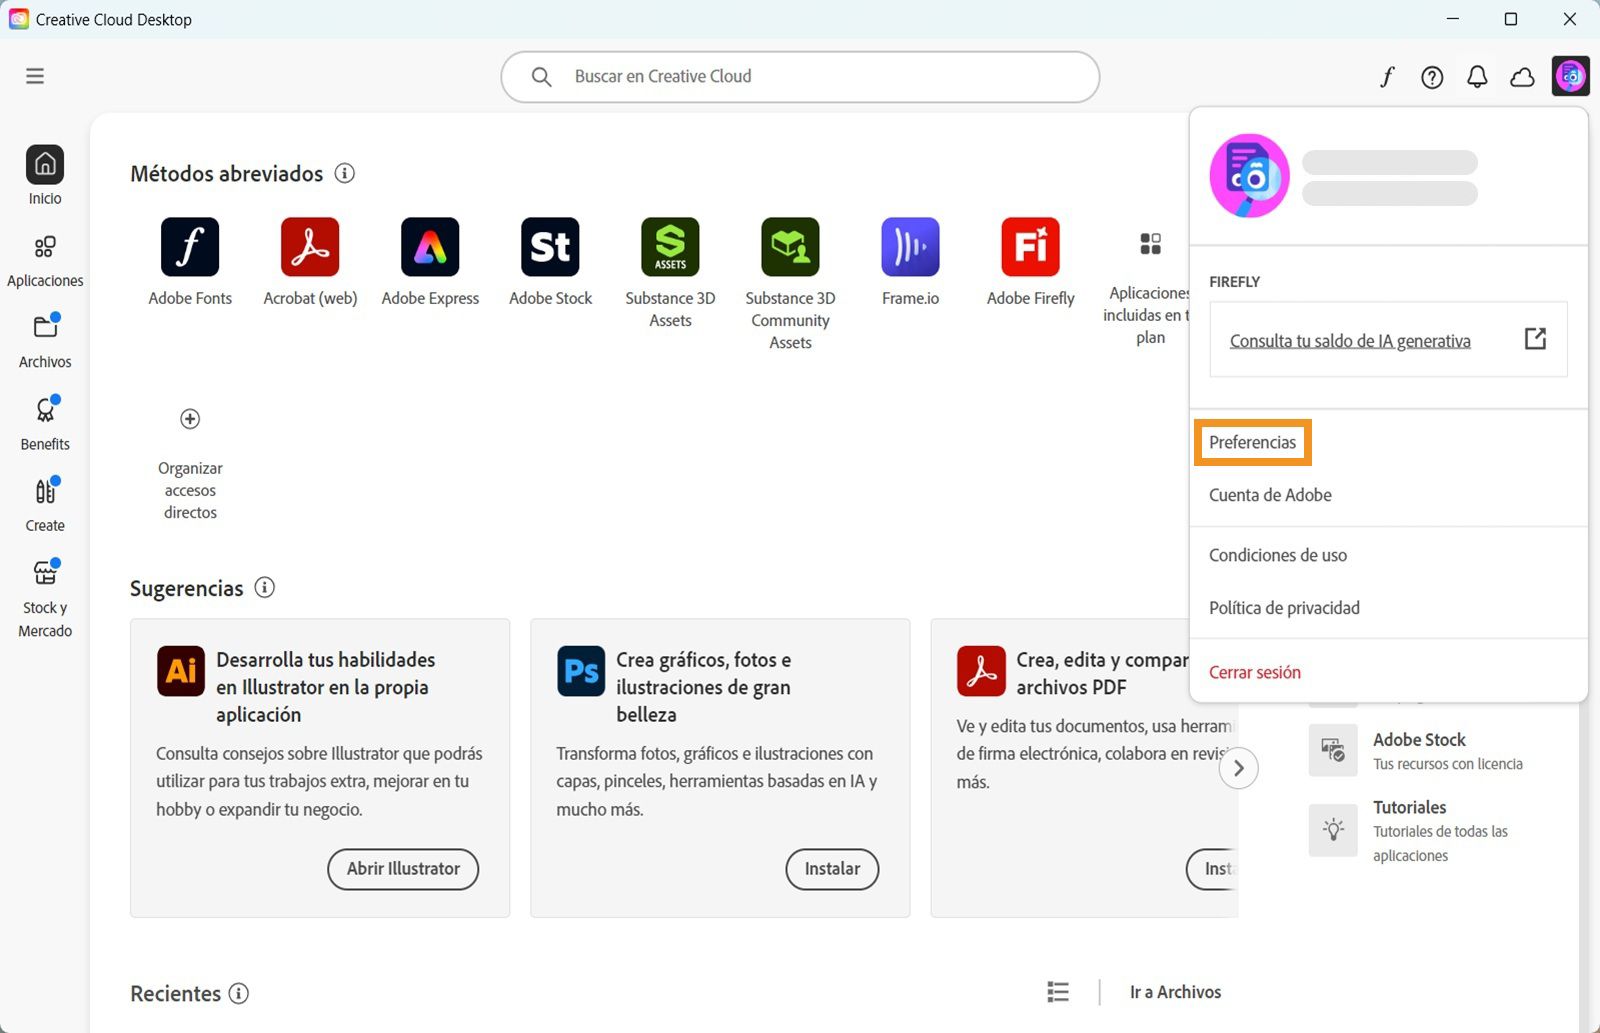Viewport: 1600px width, 1033px height.
Task: Open Frame.io shortcut
Action: 910,262
